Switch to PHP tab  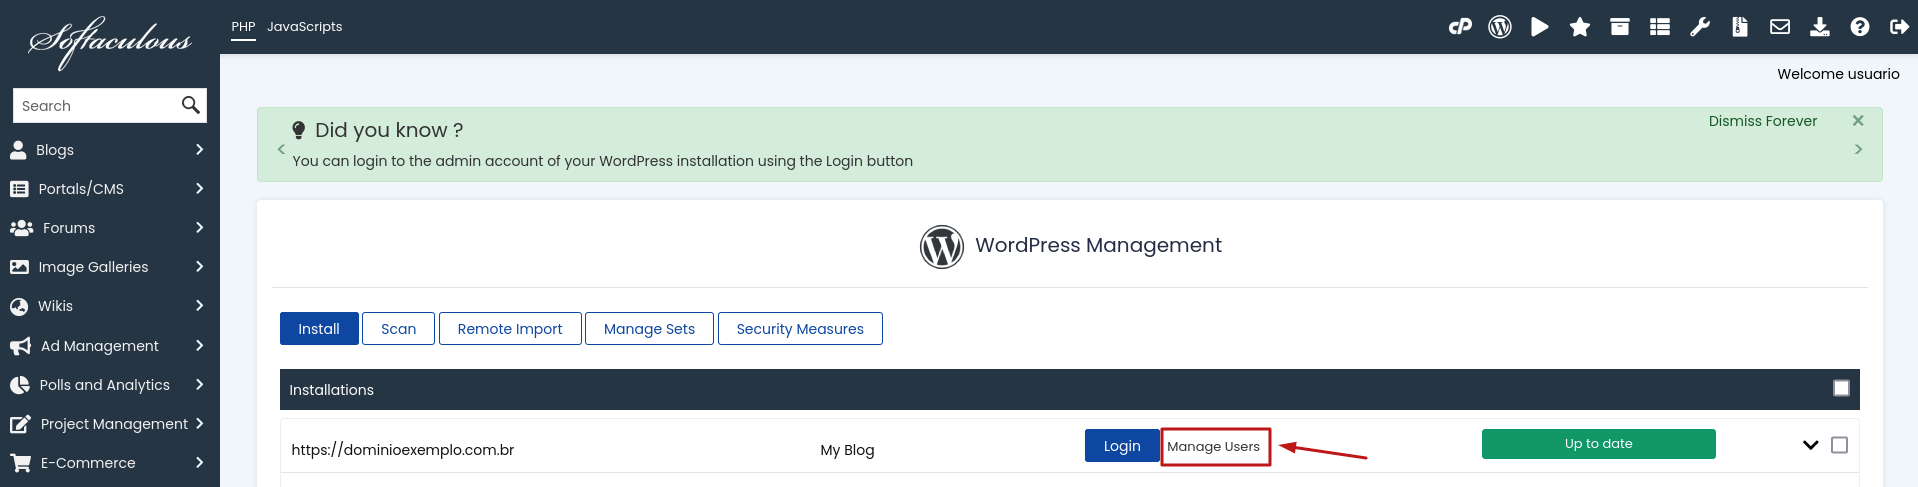[x=243, y=27]
